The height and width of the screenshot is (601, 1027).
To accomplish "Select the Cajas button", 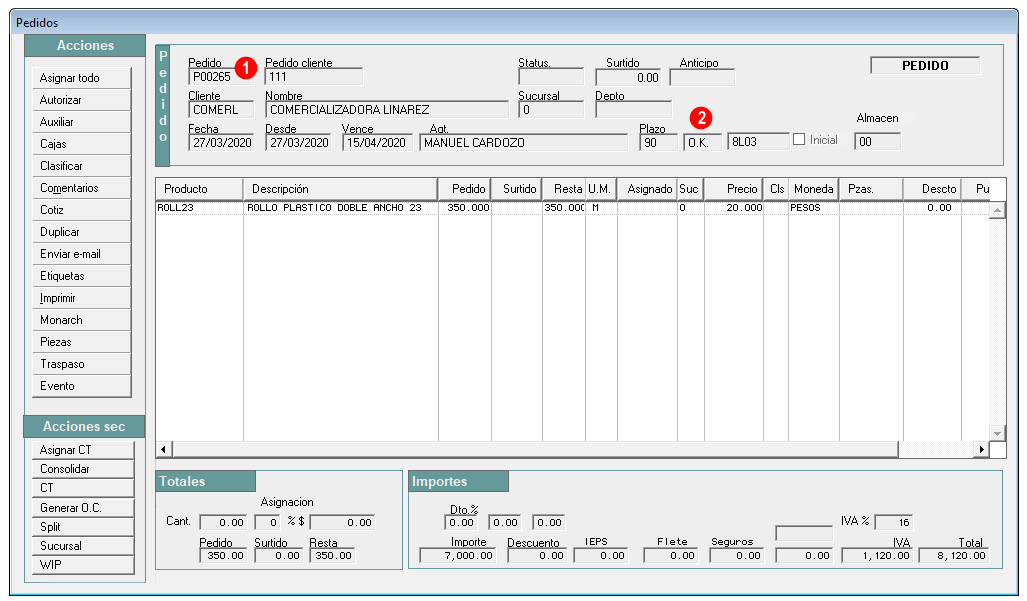I will pos(82,144).
